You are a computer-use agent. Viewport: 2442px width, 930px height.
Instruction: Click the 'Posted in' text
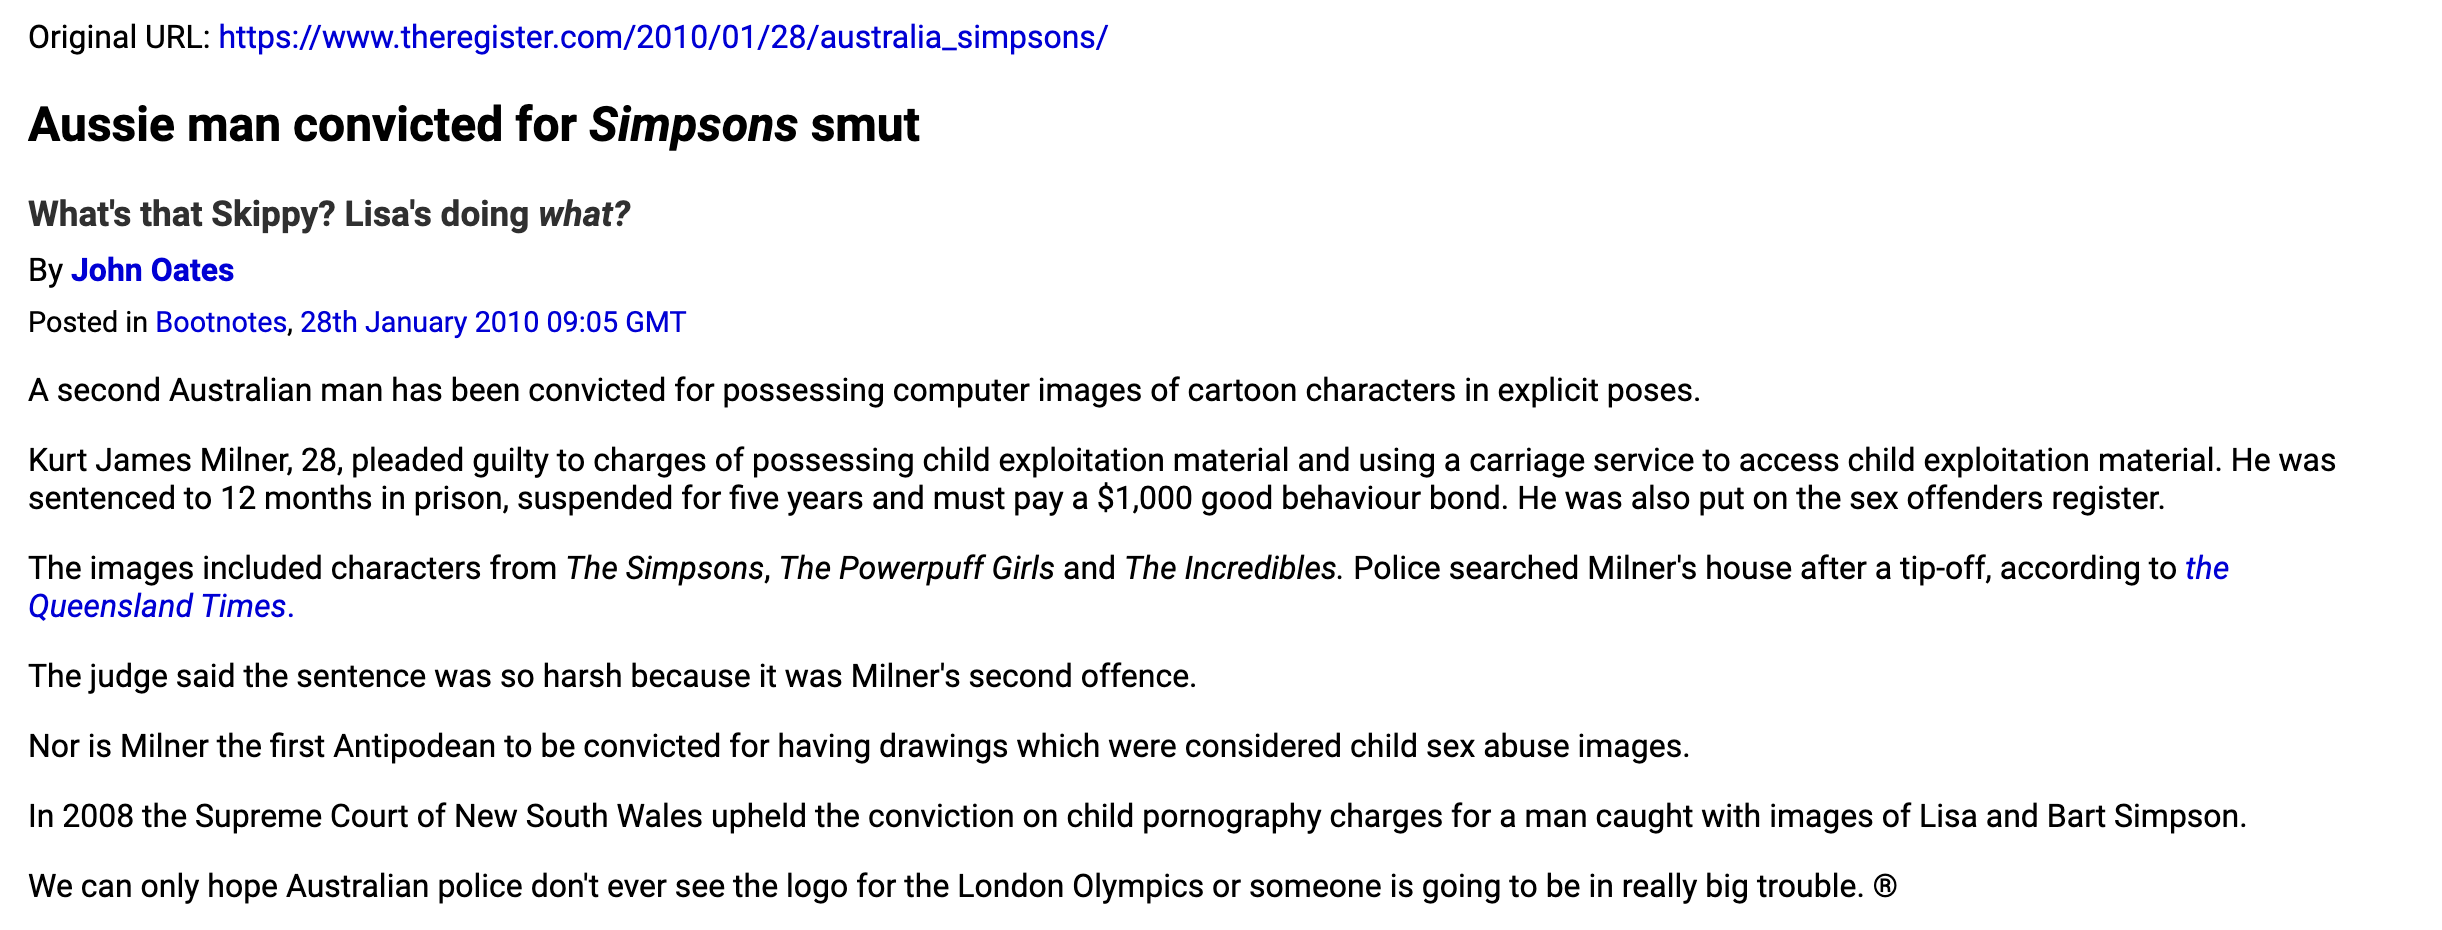[88, 322]
